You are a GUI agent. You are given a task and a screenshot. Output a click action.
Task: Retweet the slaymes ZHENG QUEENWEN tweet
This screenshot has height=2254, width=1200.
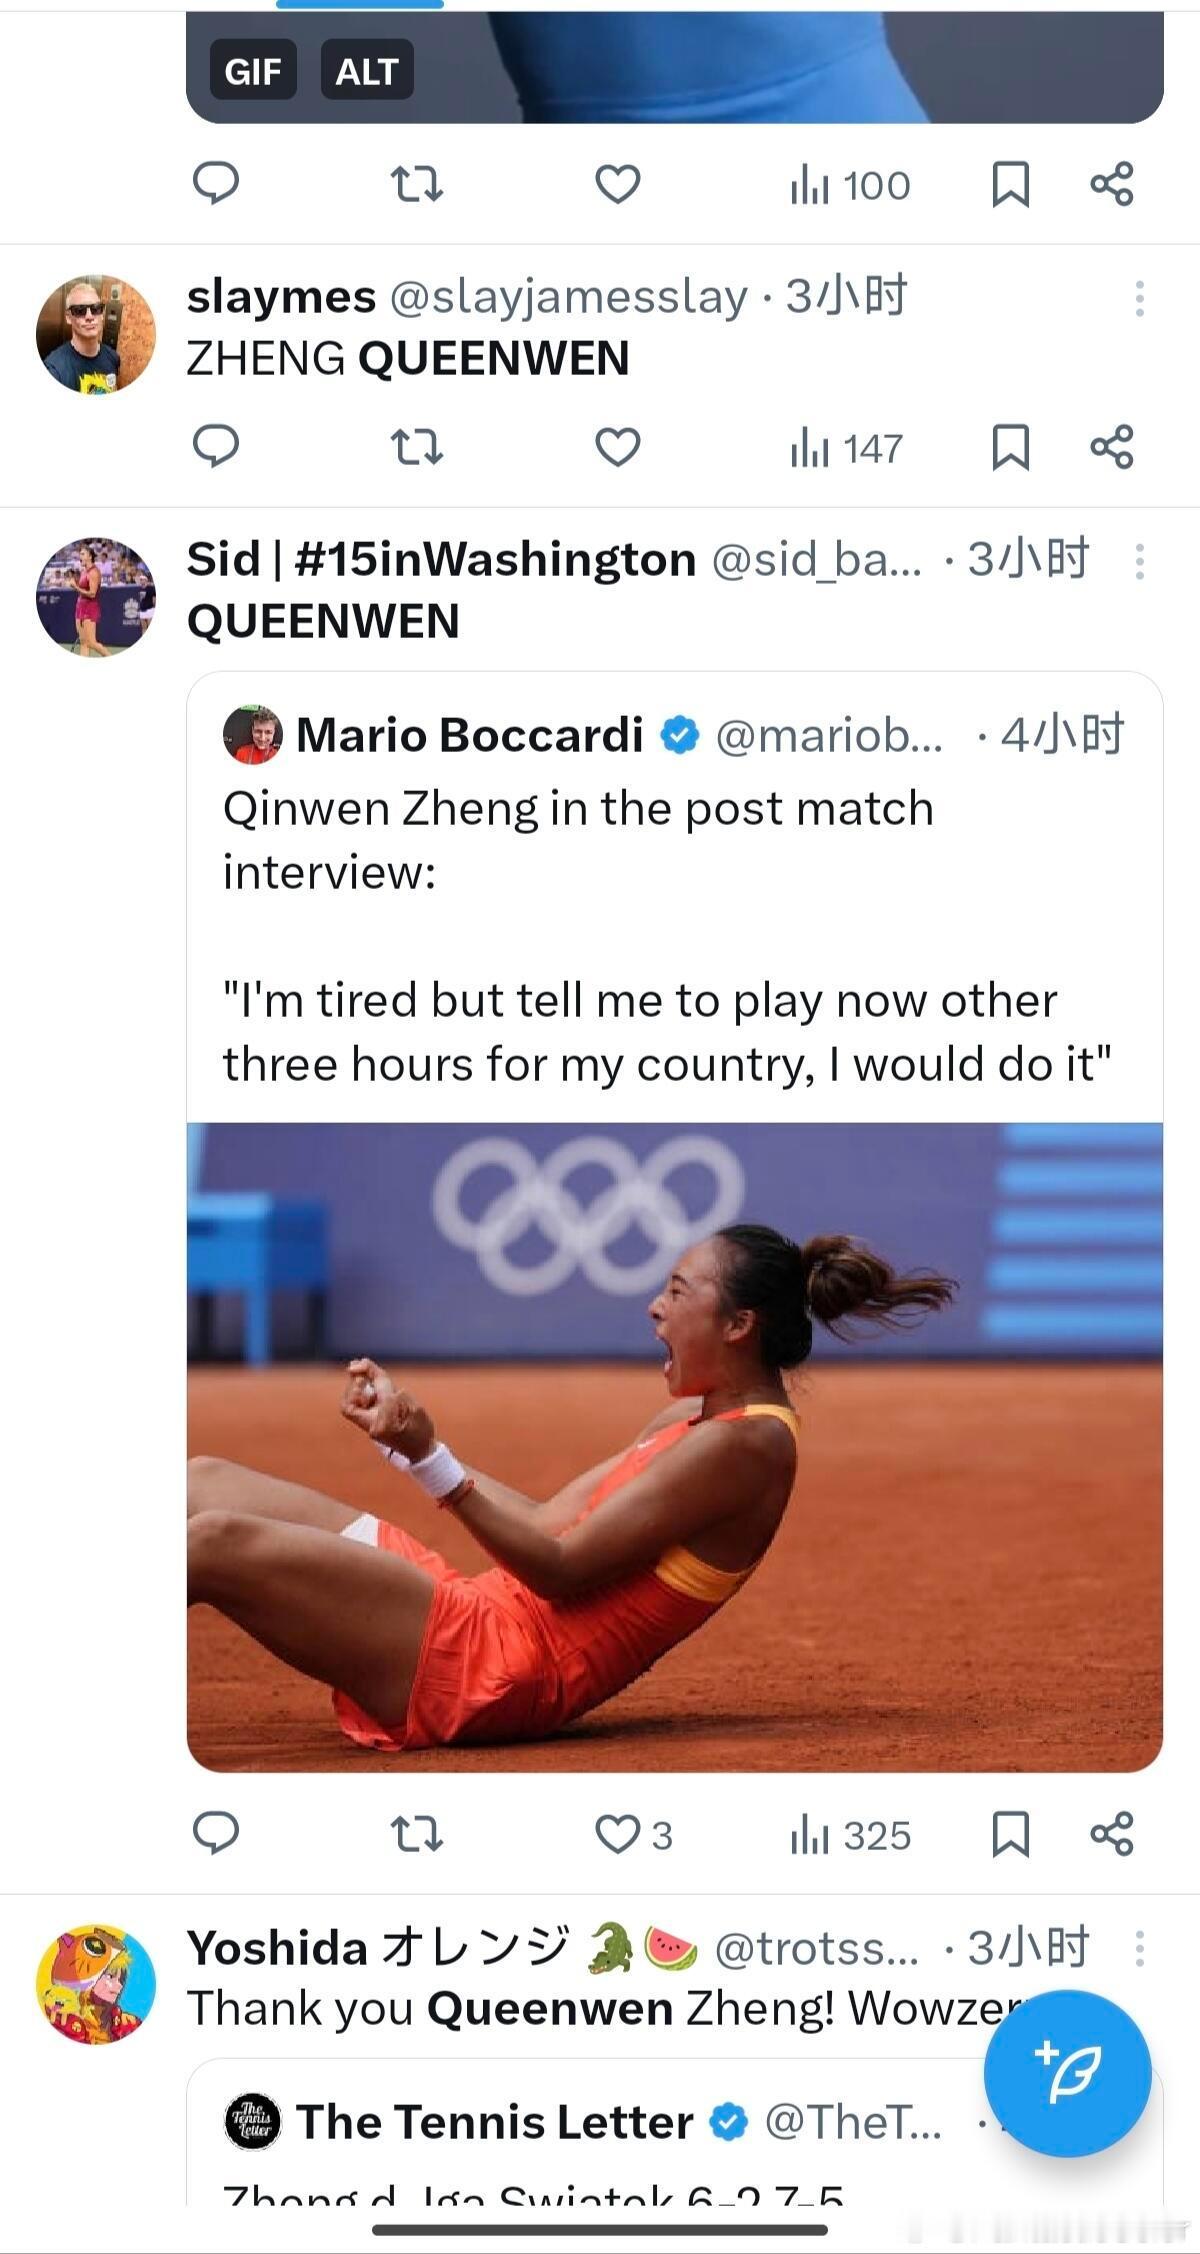point(415,447)
